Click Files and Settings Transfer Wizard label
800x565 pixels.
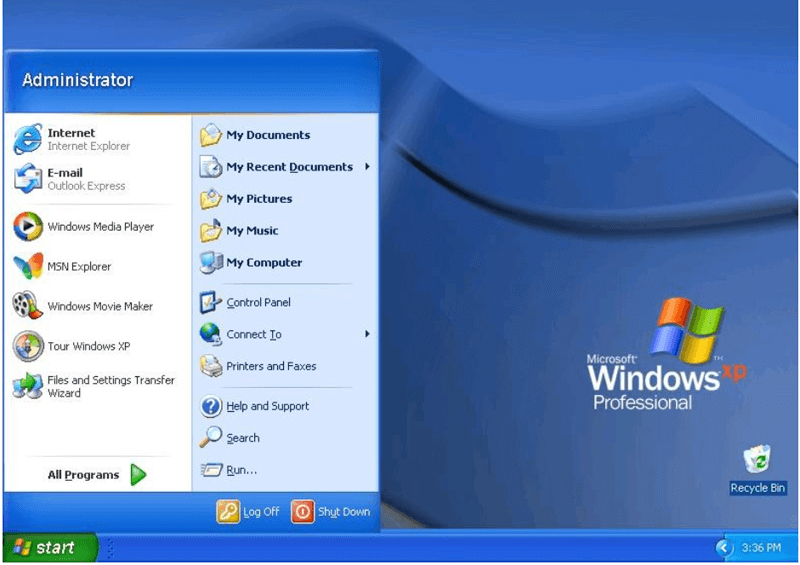coord(111,386)
